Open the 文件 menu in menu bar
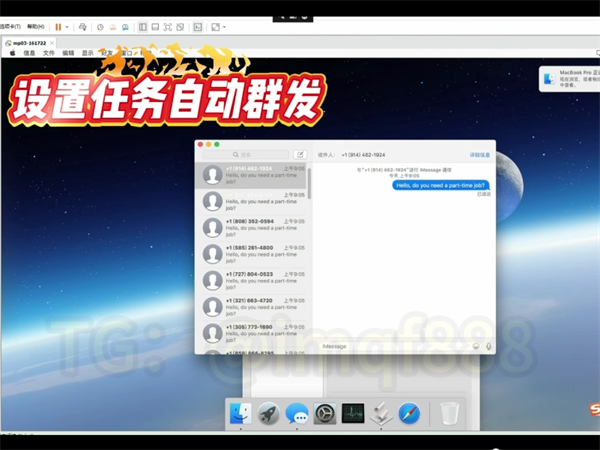Image resolution: width=600 pixels, height=450 pixels. [x=49, y=52]
